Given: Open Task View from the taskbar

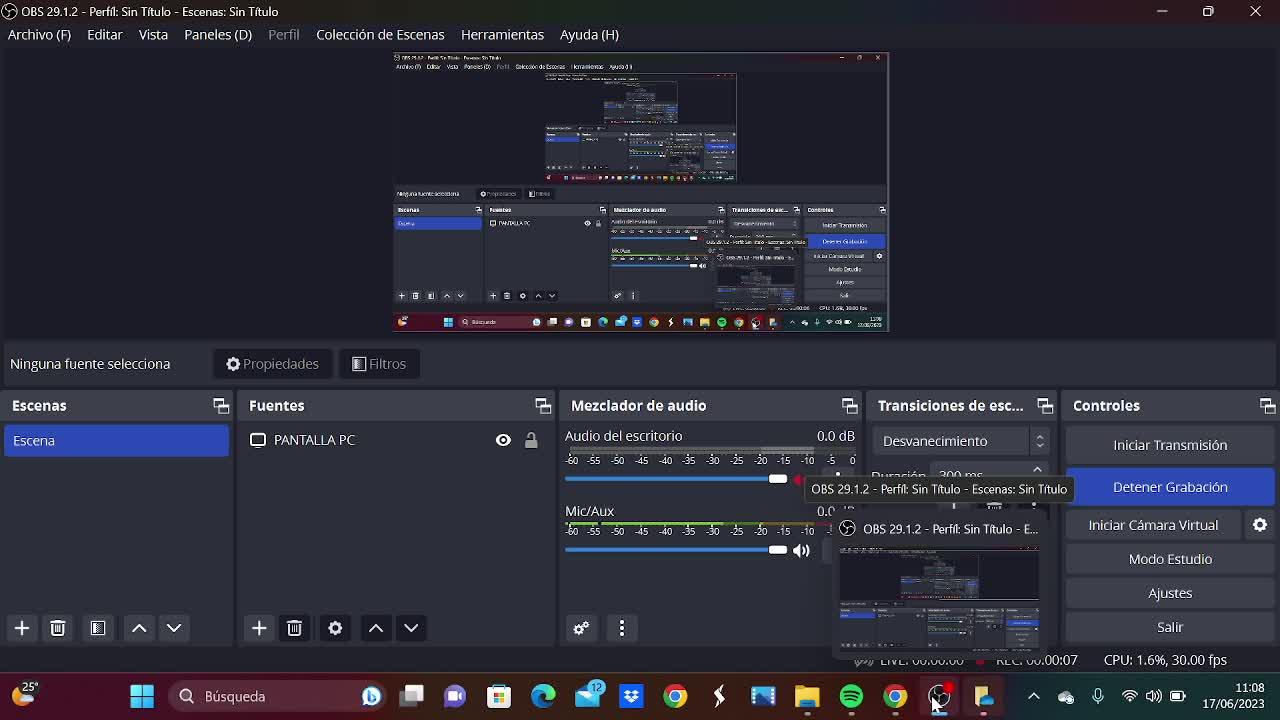Looking at the screenshot, I should [x=412, y=696].
